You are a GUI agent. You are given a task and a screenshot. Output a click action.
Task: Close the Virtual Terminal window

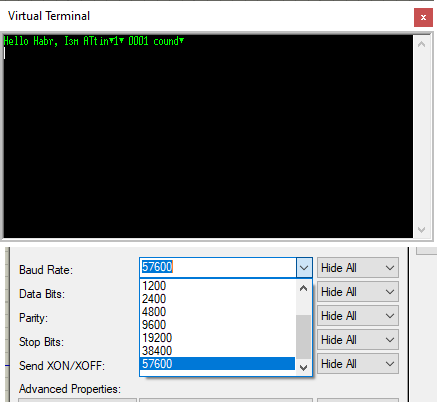(x=423, y=17)
